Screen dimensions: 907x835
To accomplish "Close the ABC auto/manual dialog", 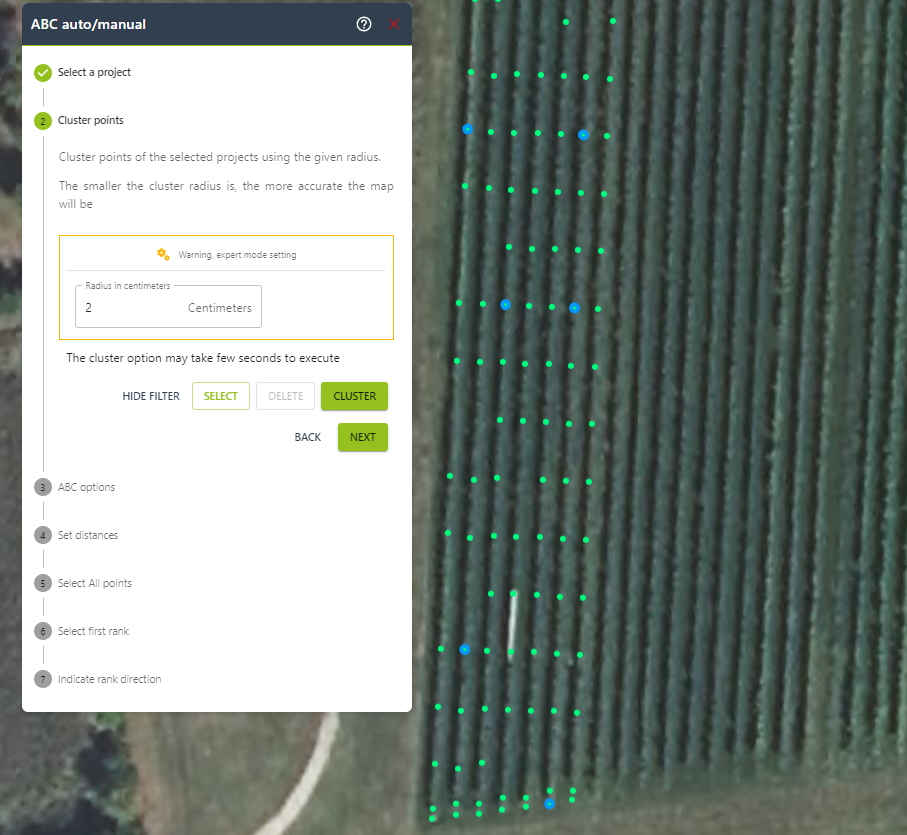I will point(394,24).
